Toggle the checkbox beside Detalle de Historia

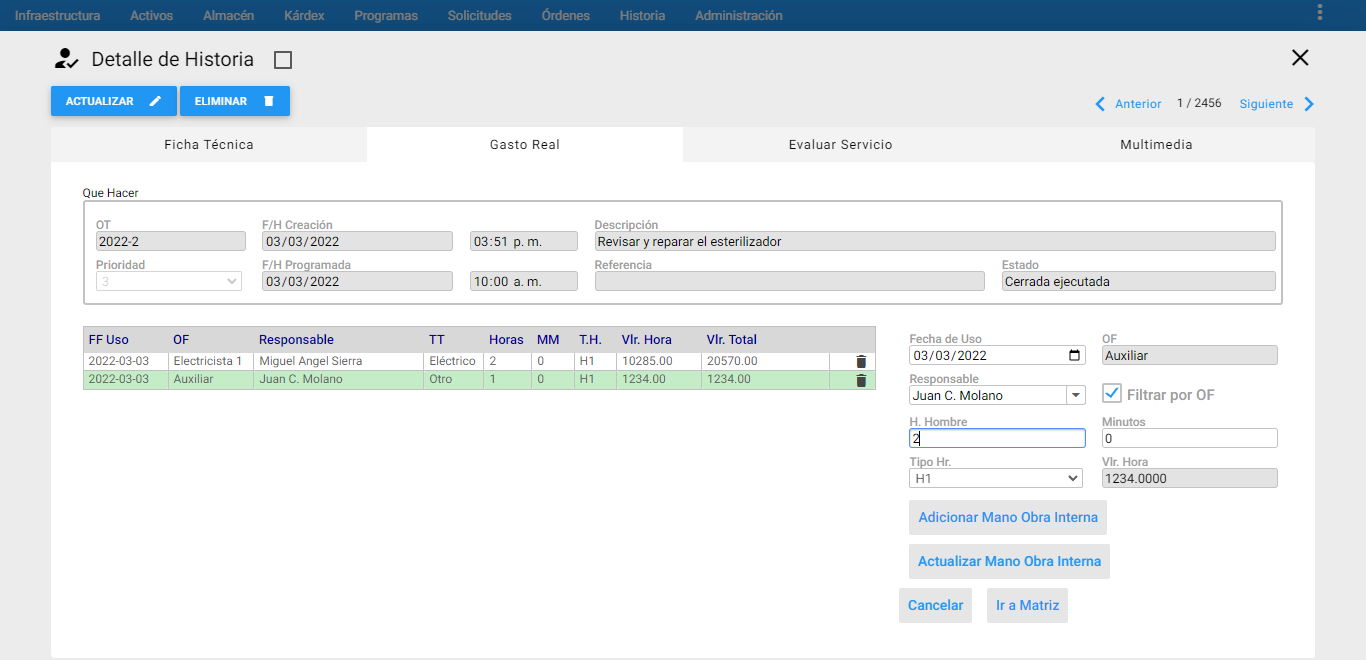point(283,60)
